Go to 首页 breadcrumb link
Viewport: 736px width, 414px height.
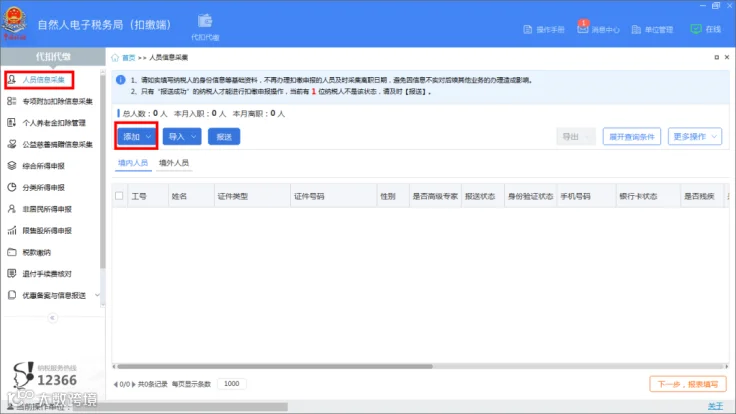click(129, 58)
